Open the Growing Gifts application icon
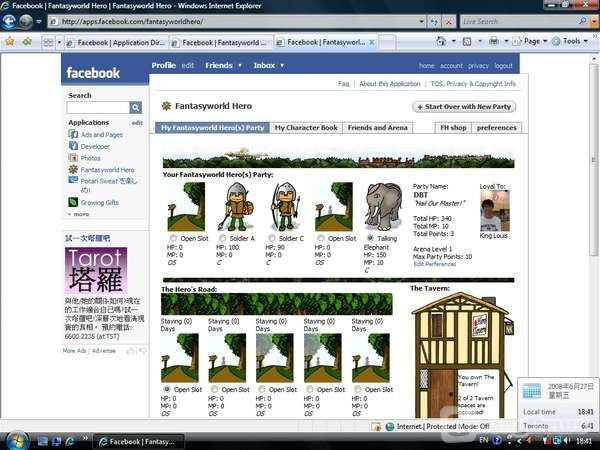 click(73, 202)
